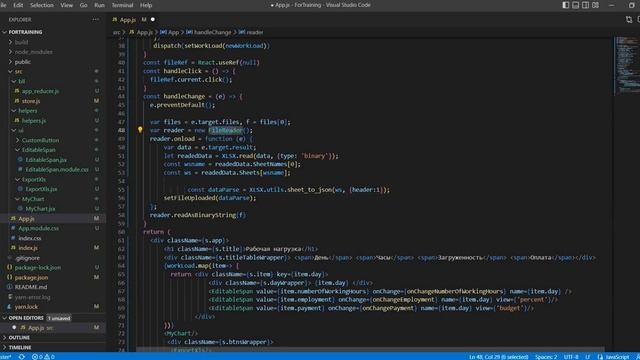Collapse the src folder

coord(11,71)
